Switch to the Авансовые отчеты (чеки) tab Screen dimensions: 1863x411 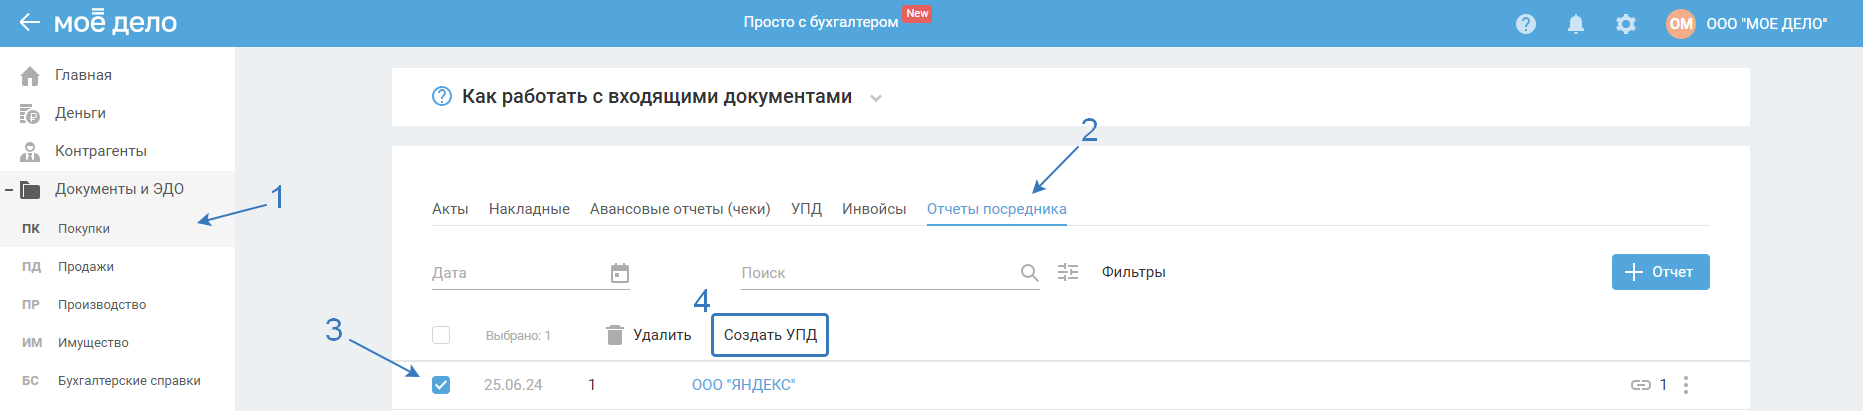click(680, 209)
